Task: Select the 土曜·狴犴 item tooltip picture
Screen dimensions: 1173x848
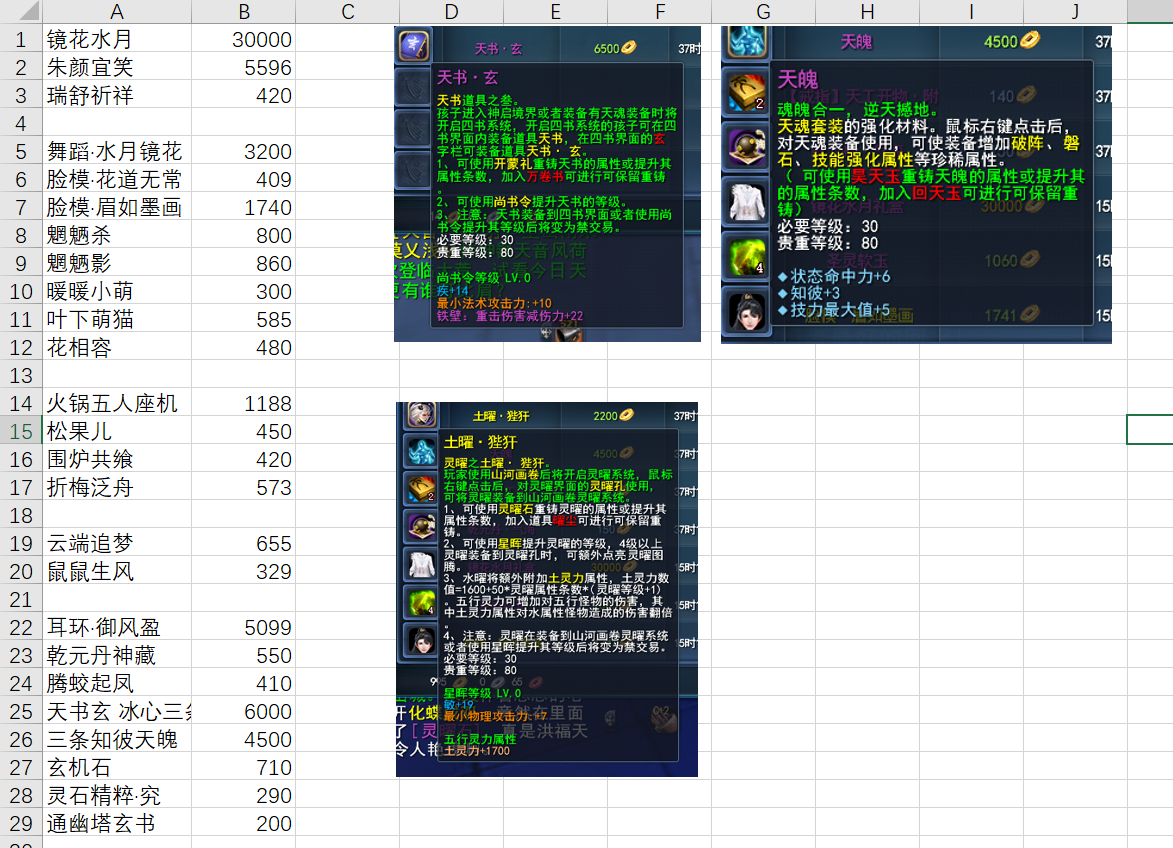Action: click(x=547, y=589)
